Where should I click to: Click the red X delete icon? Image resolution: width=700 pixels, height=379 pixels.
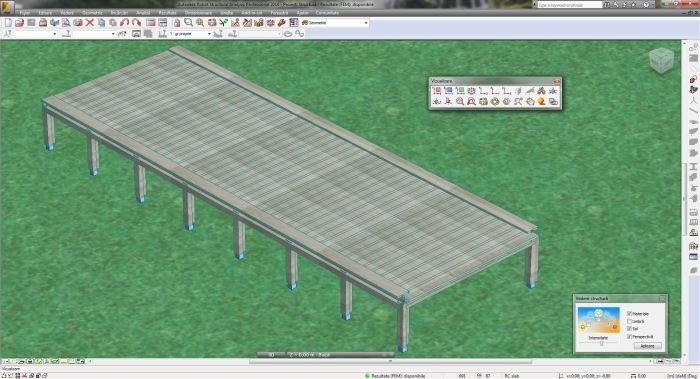pyautogui.click(x=90, y=22)
